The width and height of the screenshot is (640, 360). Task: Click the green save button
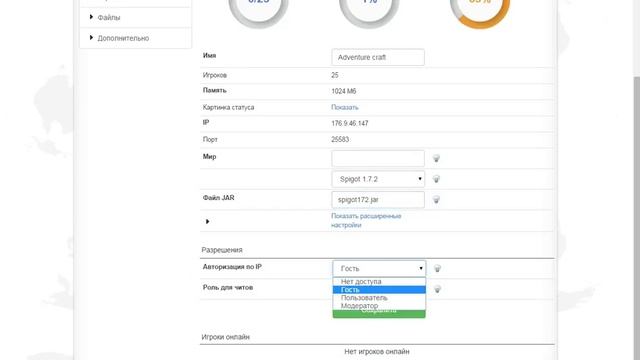pyautogui.click(x=379, y=313)
